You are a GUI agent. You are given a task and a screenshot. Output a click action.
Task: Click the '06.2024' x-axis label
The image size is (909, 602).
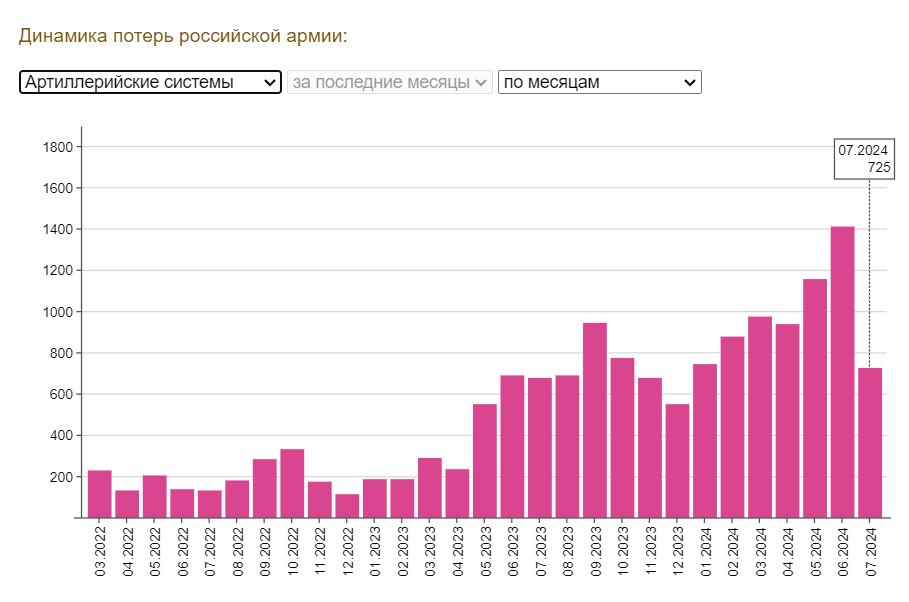(x=843, y=551)
